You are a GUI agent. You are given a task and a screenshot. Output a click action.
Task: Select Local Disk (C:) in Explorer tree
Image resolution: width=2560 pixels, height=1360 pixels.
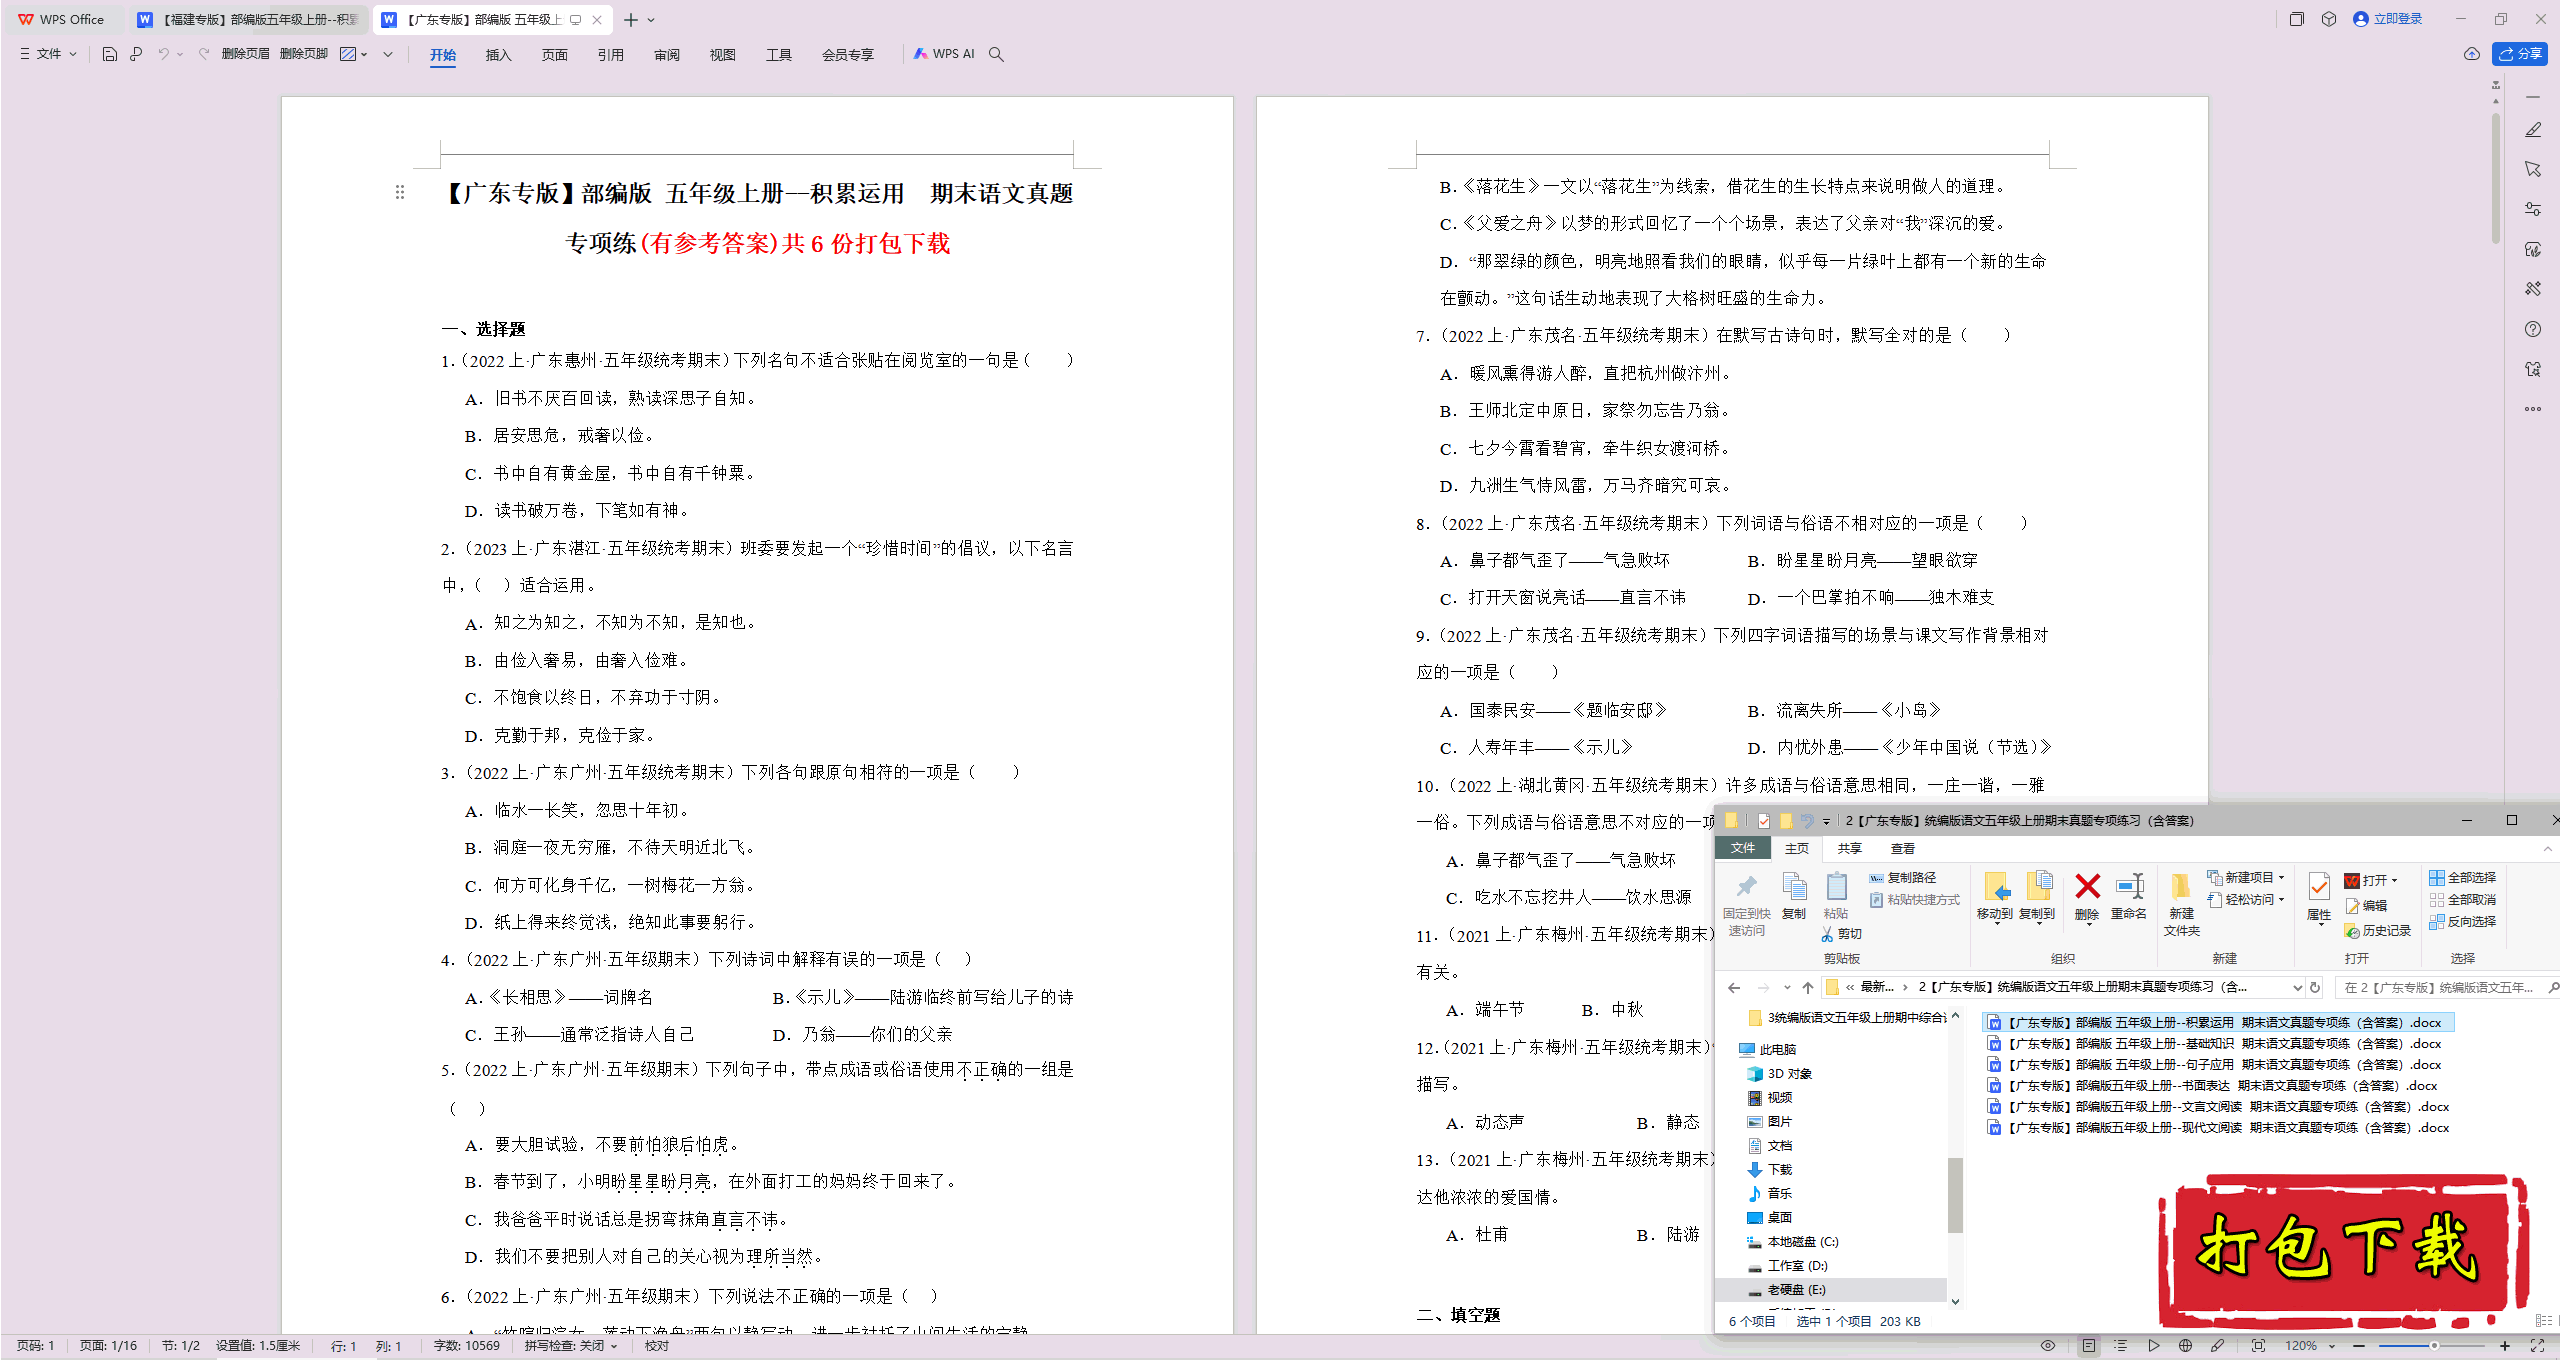[x=1793, y=1242]
